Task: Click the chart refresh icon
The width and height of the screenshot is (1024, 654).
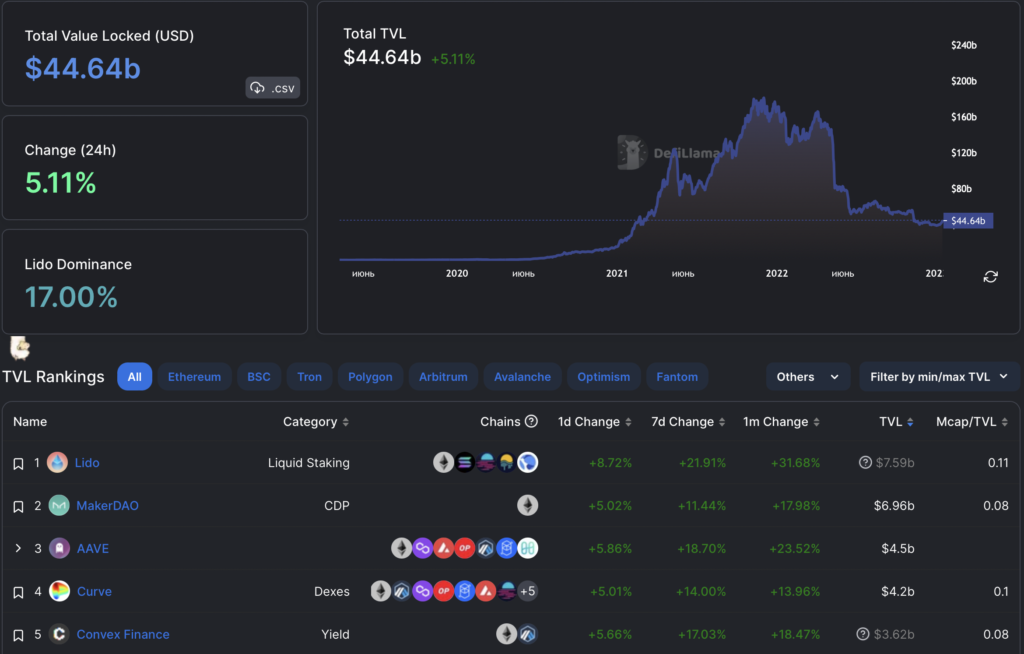Action: point(990,276)
